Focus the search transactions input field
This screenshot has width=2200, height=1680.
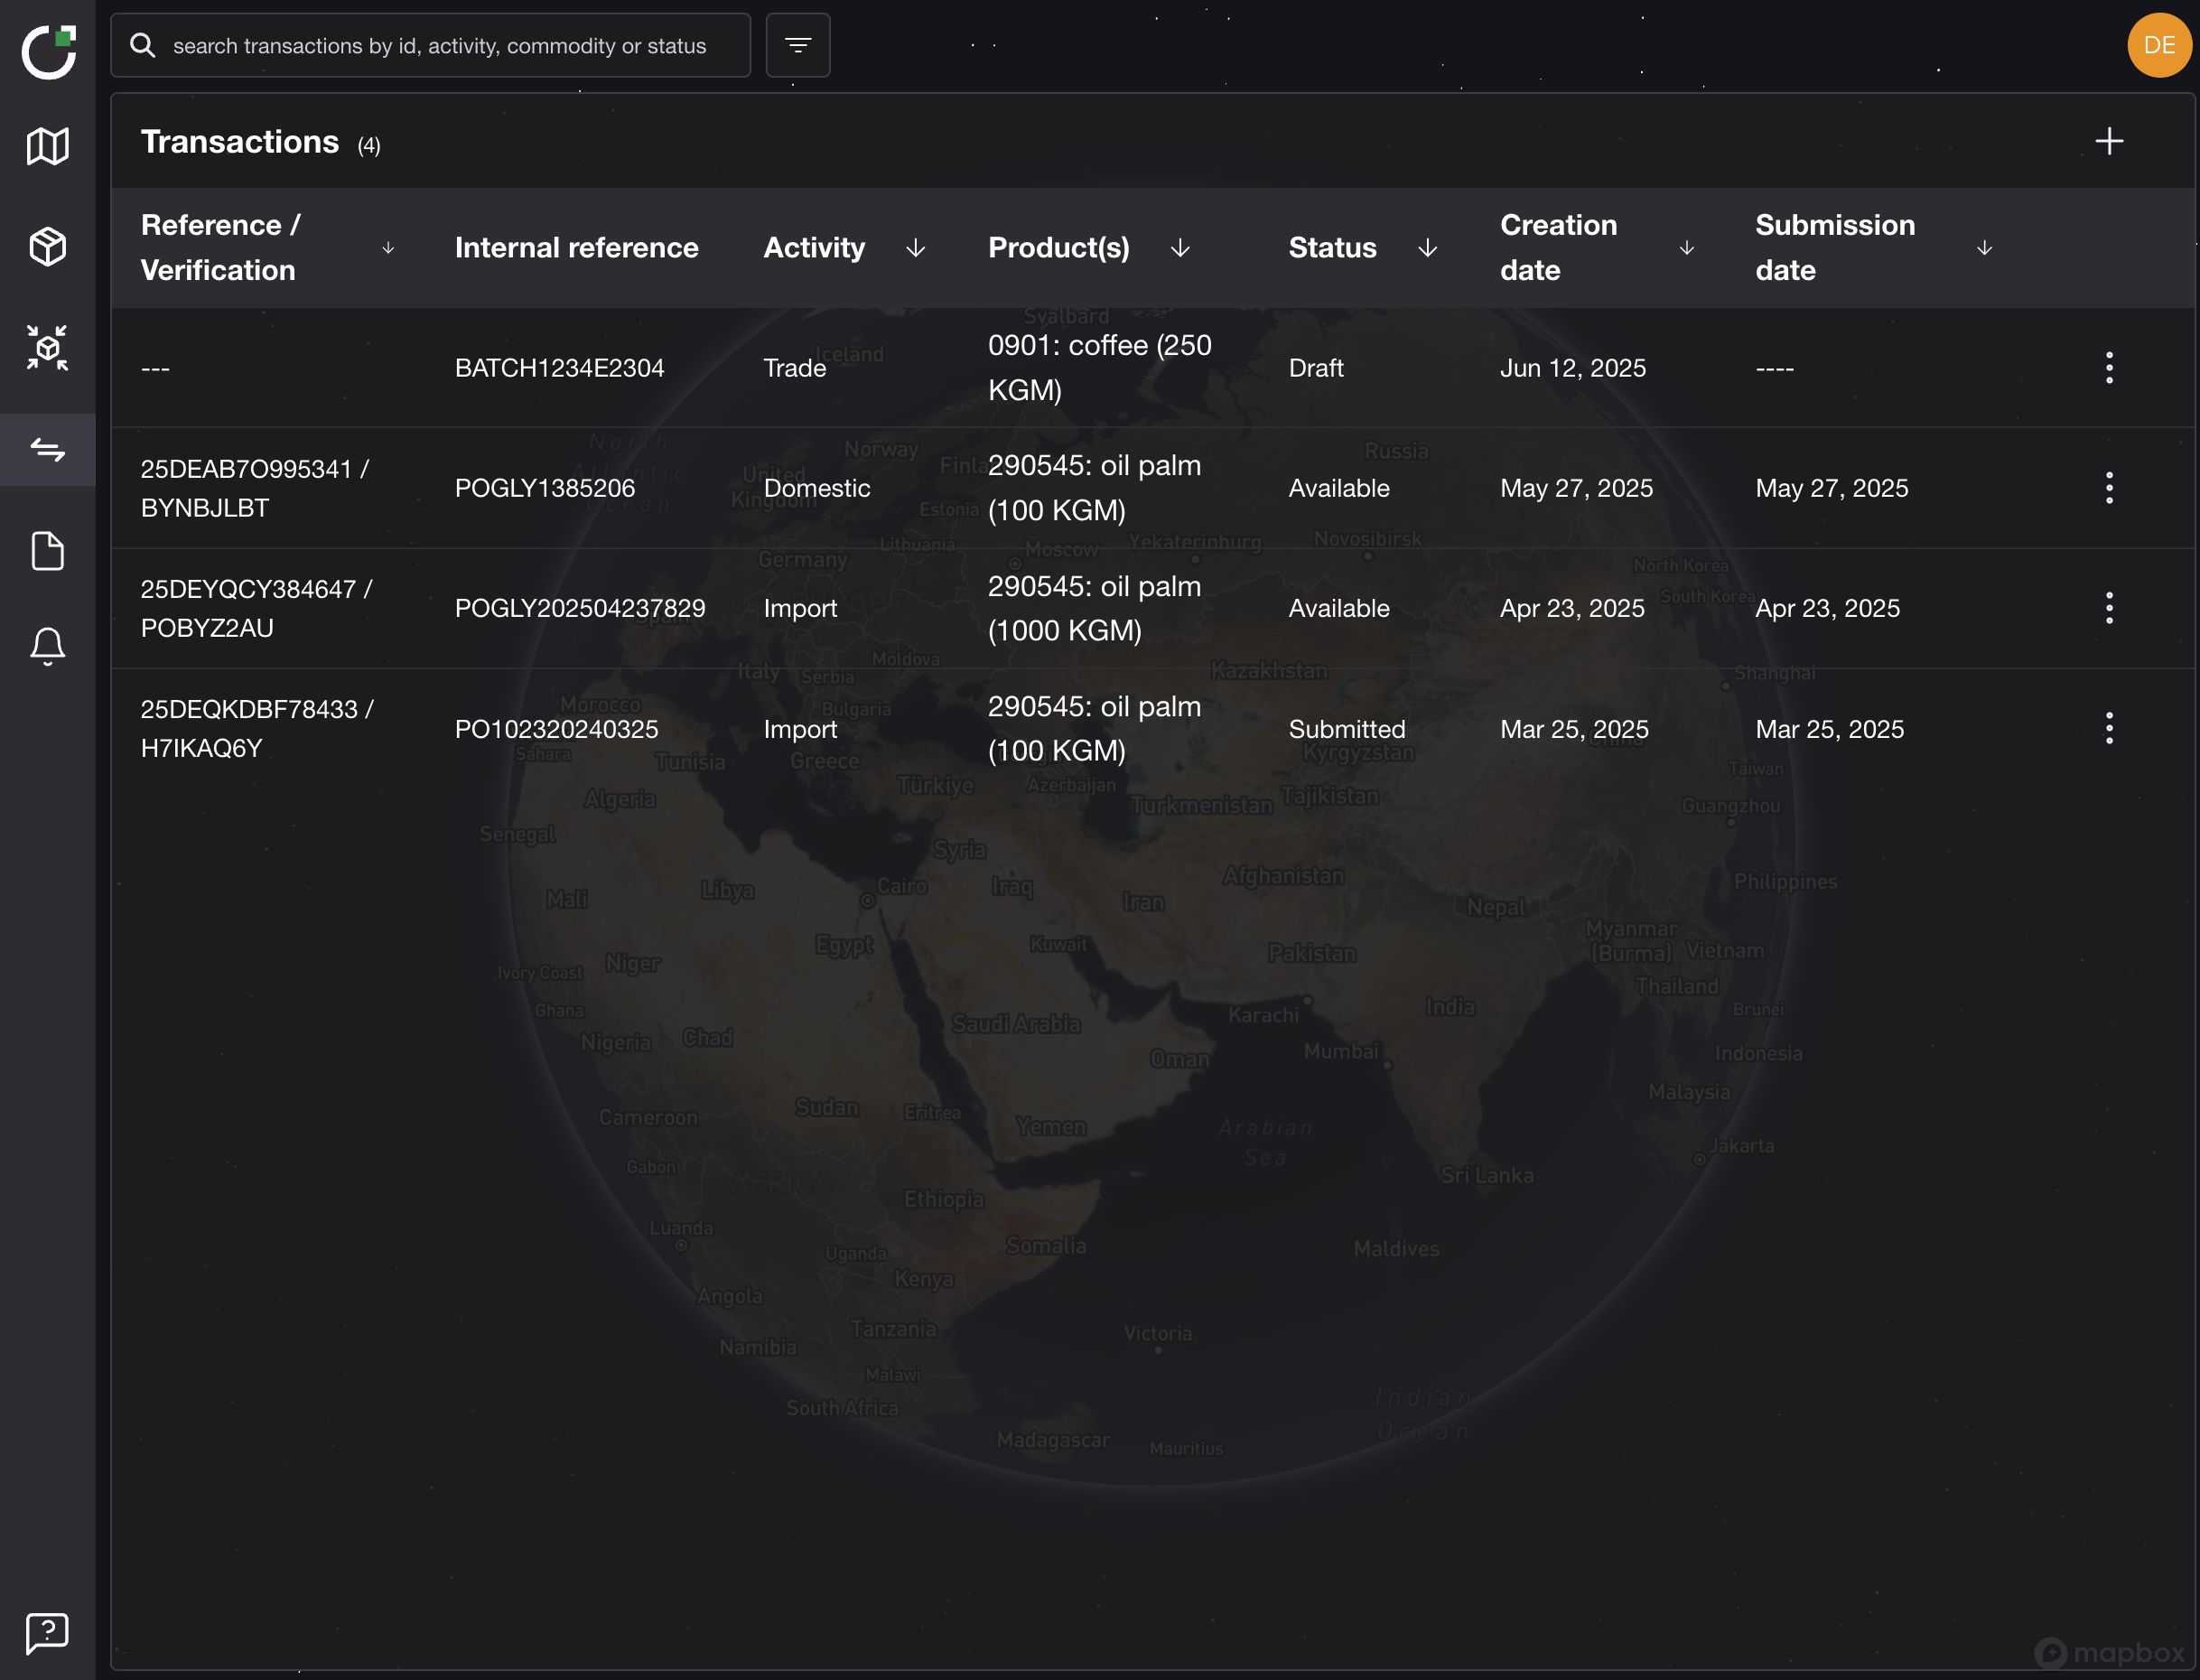[x=440, y=46]
